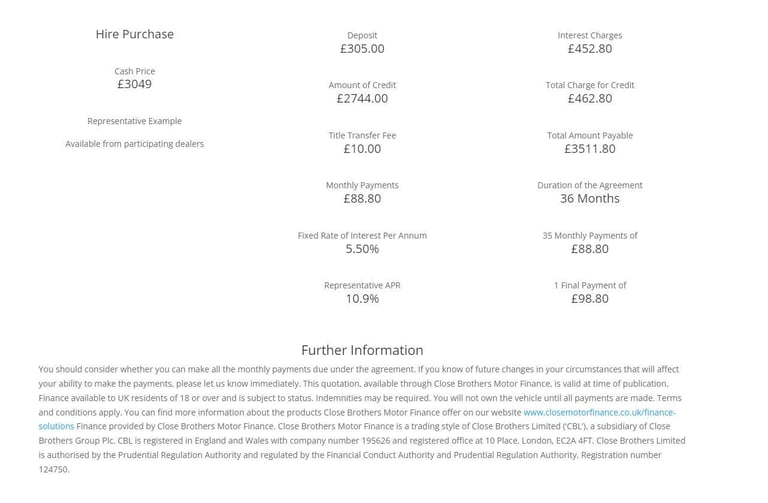Click the 35 Monthly Payments of label
This screenshot has width=768, height=503.
point(590,236)
